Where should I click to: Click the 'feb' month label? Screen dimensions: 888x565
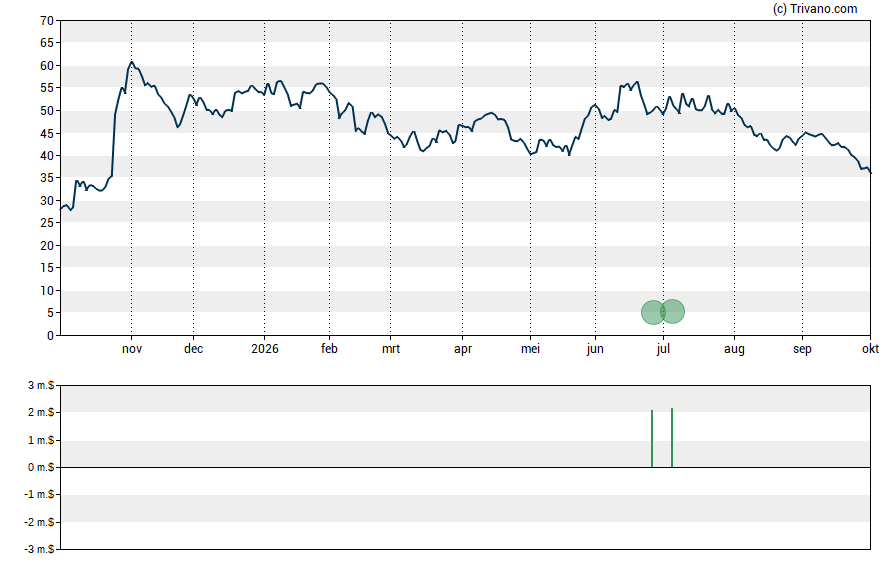[x=329, y=349]
